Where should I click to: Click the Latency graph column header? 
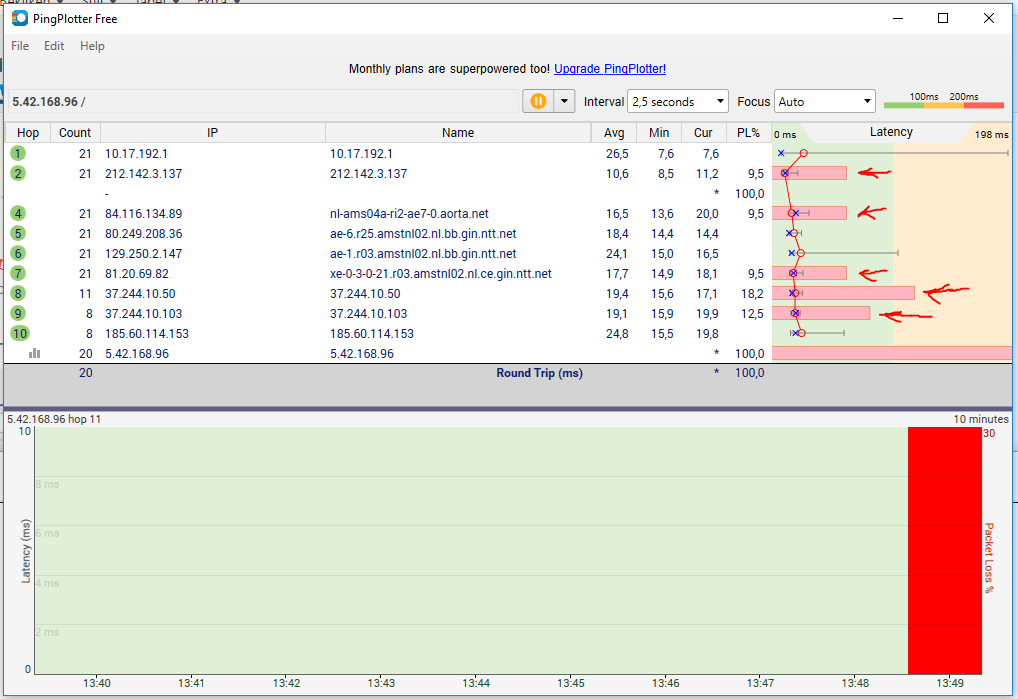(891, 132)
